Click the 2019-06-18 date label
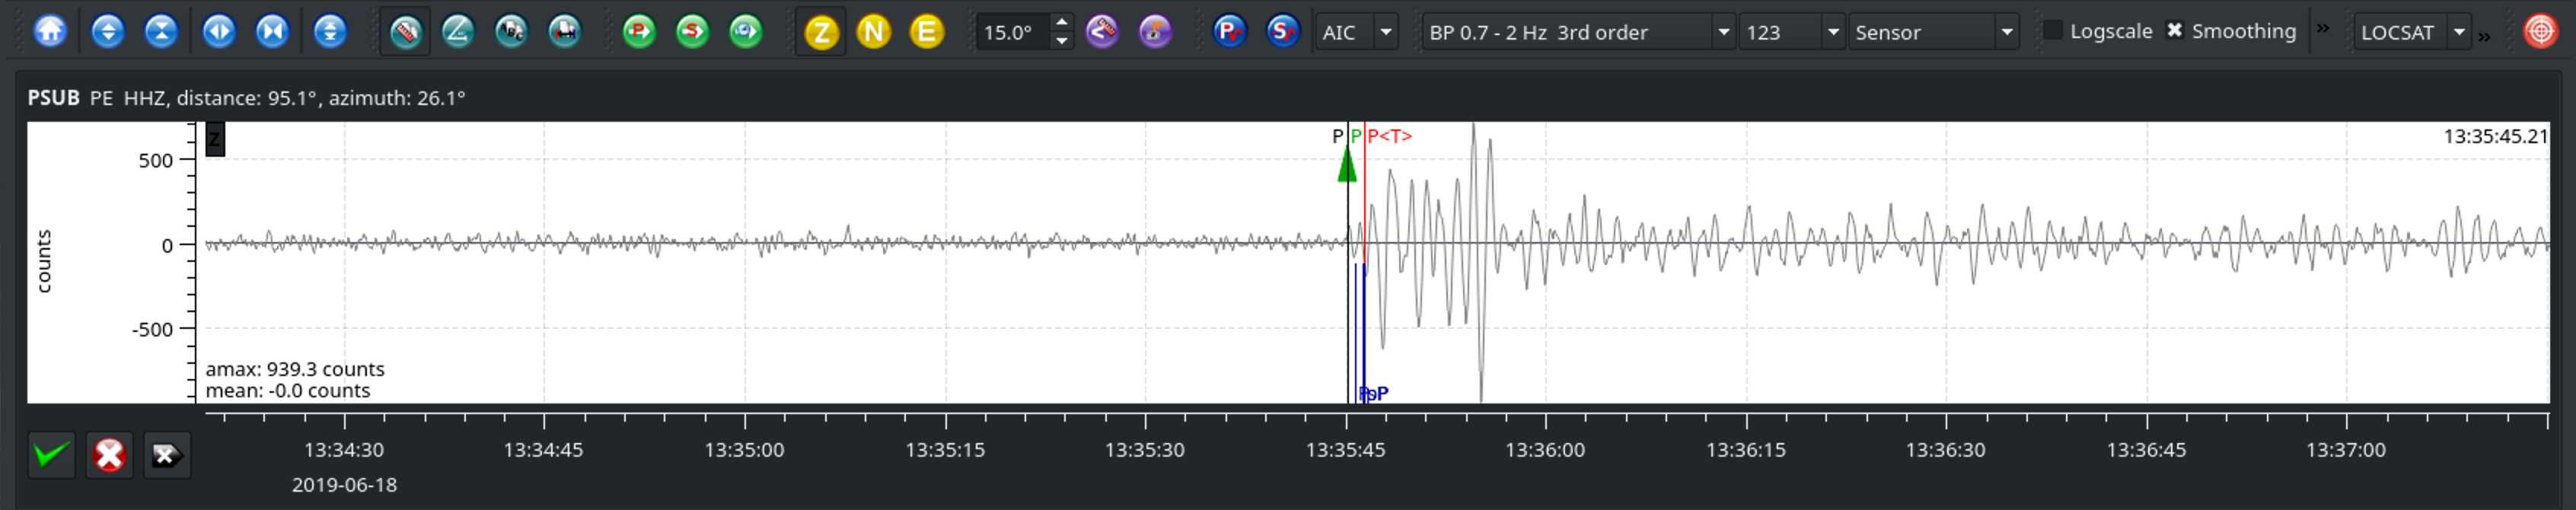Image resolution: width=2576 pixels, height=510 pixels. pyautogui.click(x=344, y=485)
